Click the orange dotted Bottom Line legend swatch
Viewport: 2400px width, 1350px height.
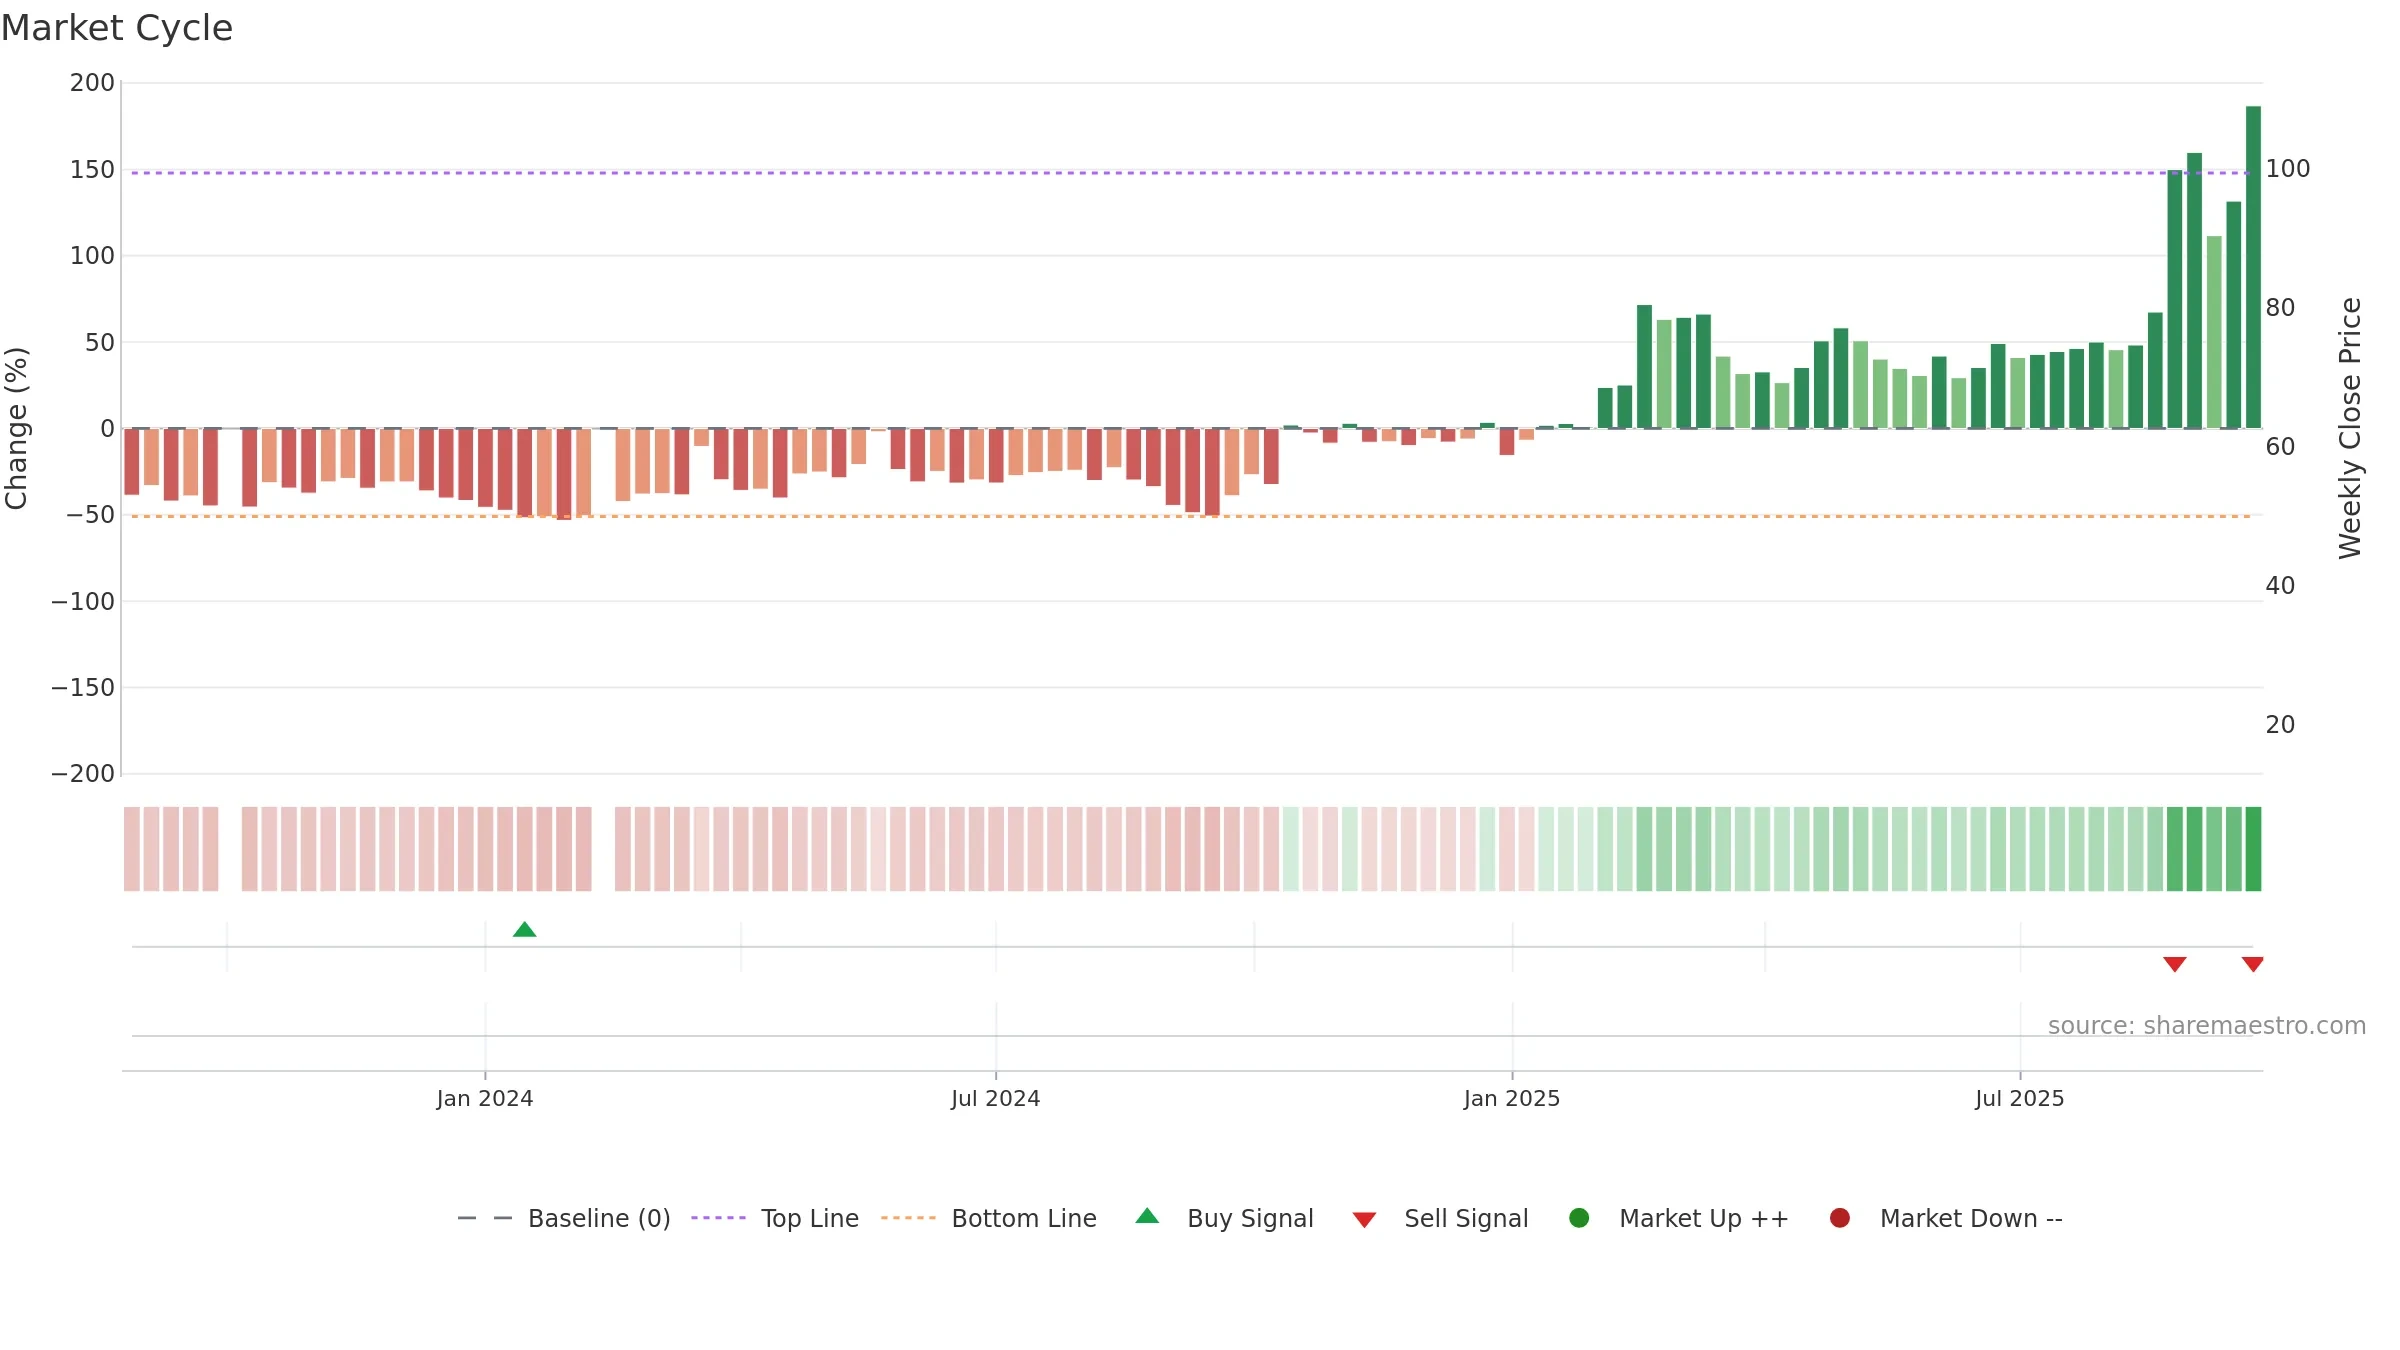tap(908, 1218)
